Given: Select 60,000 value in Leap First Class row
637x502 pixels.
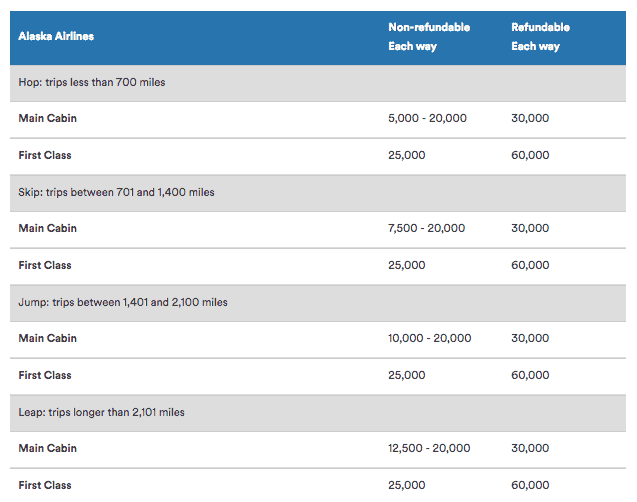Looking at the screenshot, I should pyautogui.click(x=530, y=485).
